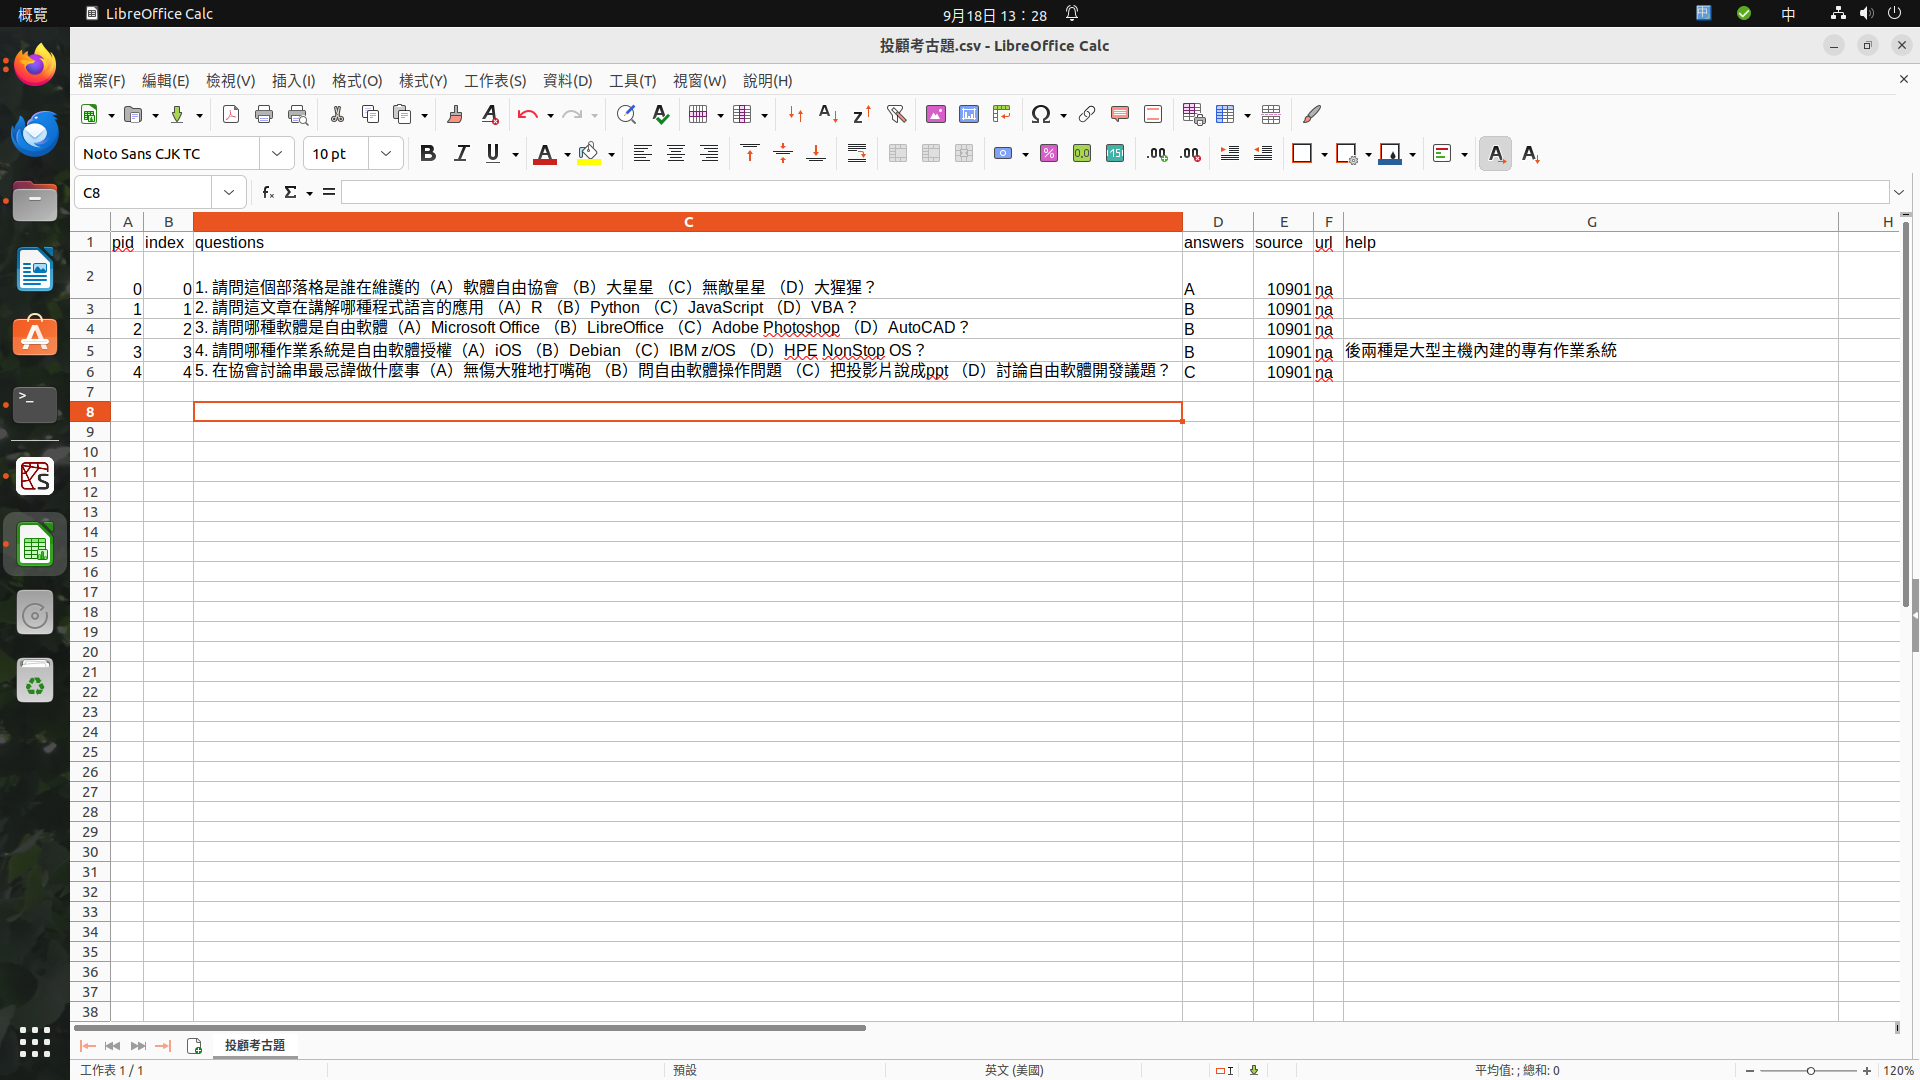
Task: Click the AutoFilter icon
Action: [x=896, y=114]
